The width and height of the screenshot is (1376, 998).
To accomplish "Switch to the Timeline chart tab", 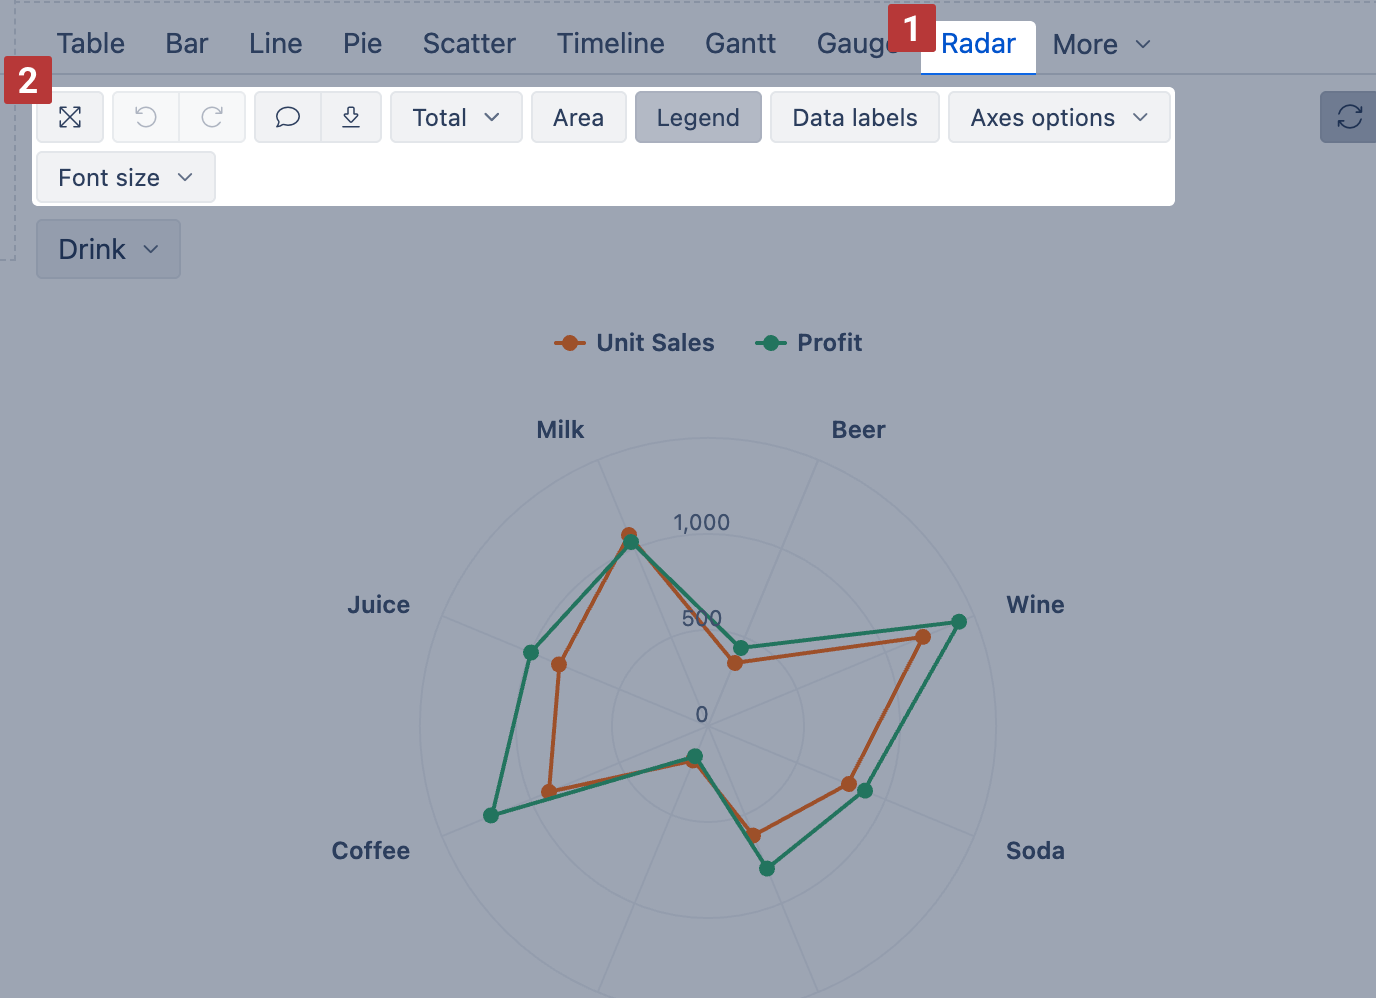I will tap(610, 44).
